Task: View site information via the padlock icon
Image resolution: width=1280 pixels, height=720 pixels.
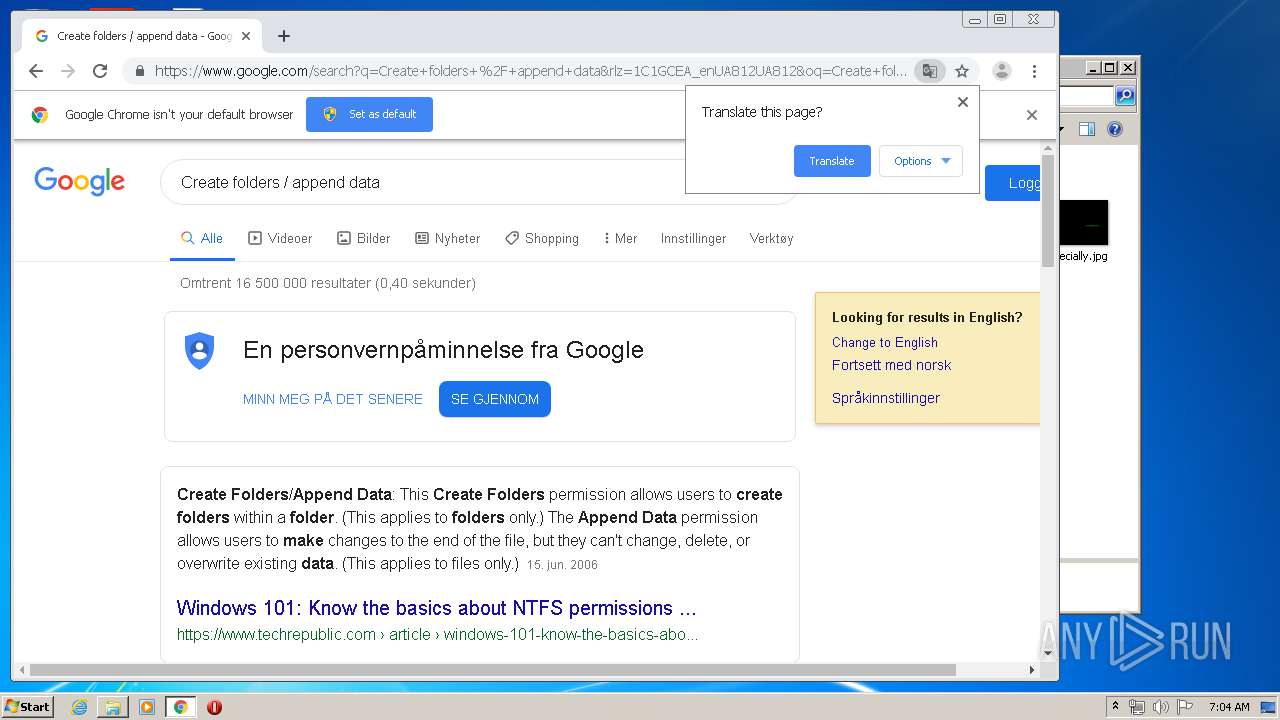Action: [x=139, y=71]
